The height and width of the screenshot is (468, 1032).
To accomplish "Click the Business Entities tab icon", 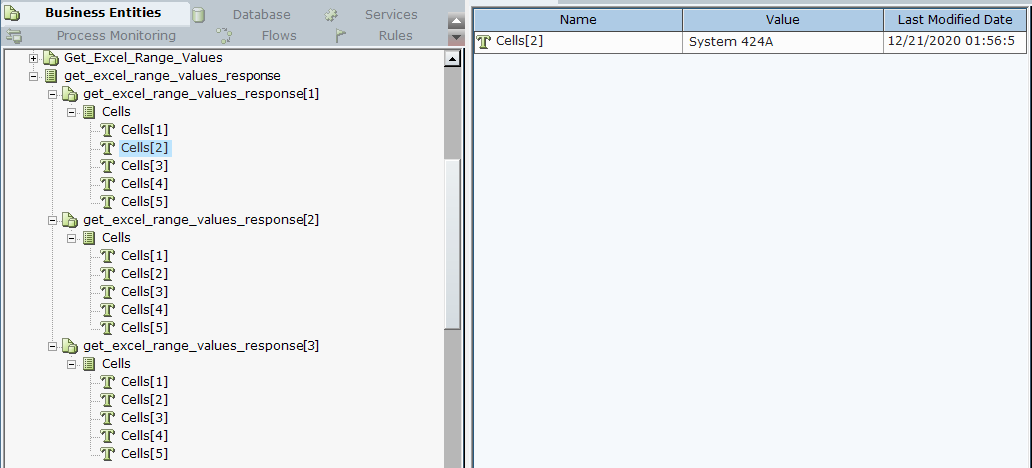I will 14,14.
